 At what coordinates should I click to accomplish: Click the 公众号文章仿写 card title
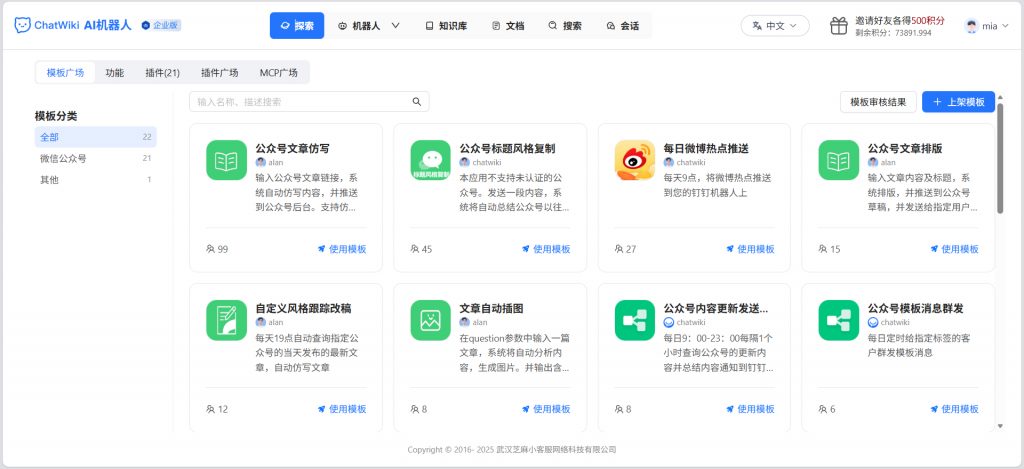coord(293,148)
